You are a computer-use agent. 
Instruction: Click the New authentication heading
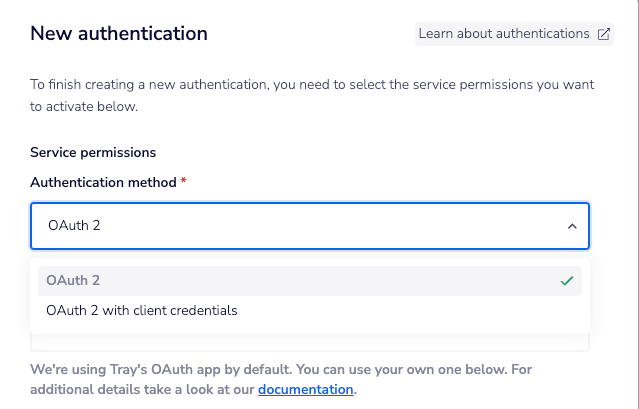point(119,34)
